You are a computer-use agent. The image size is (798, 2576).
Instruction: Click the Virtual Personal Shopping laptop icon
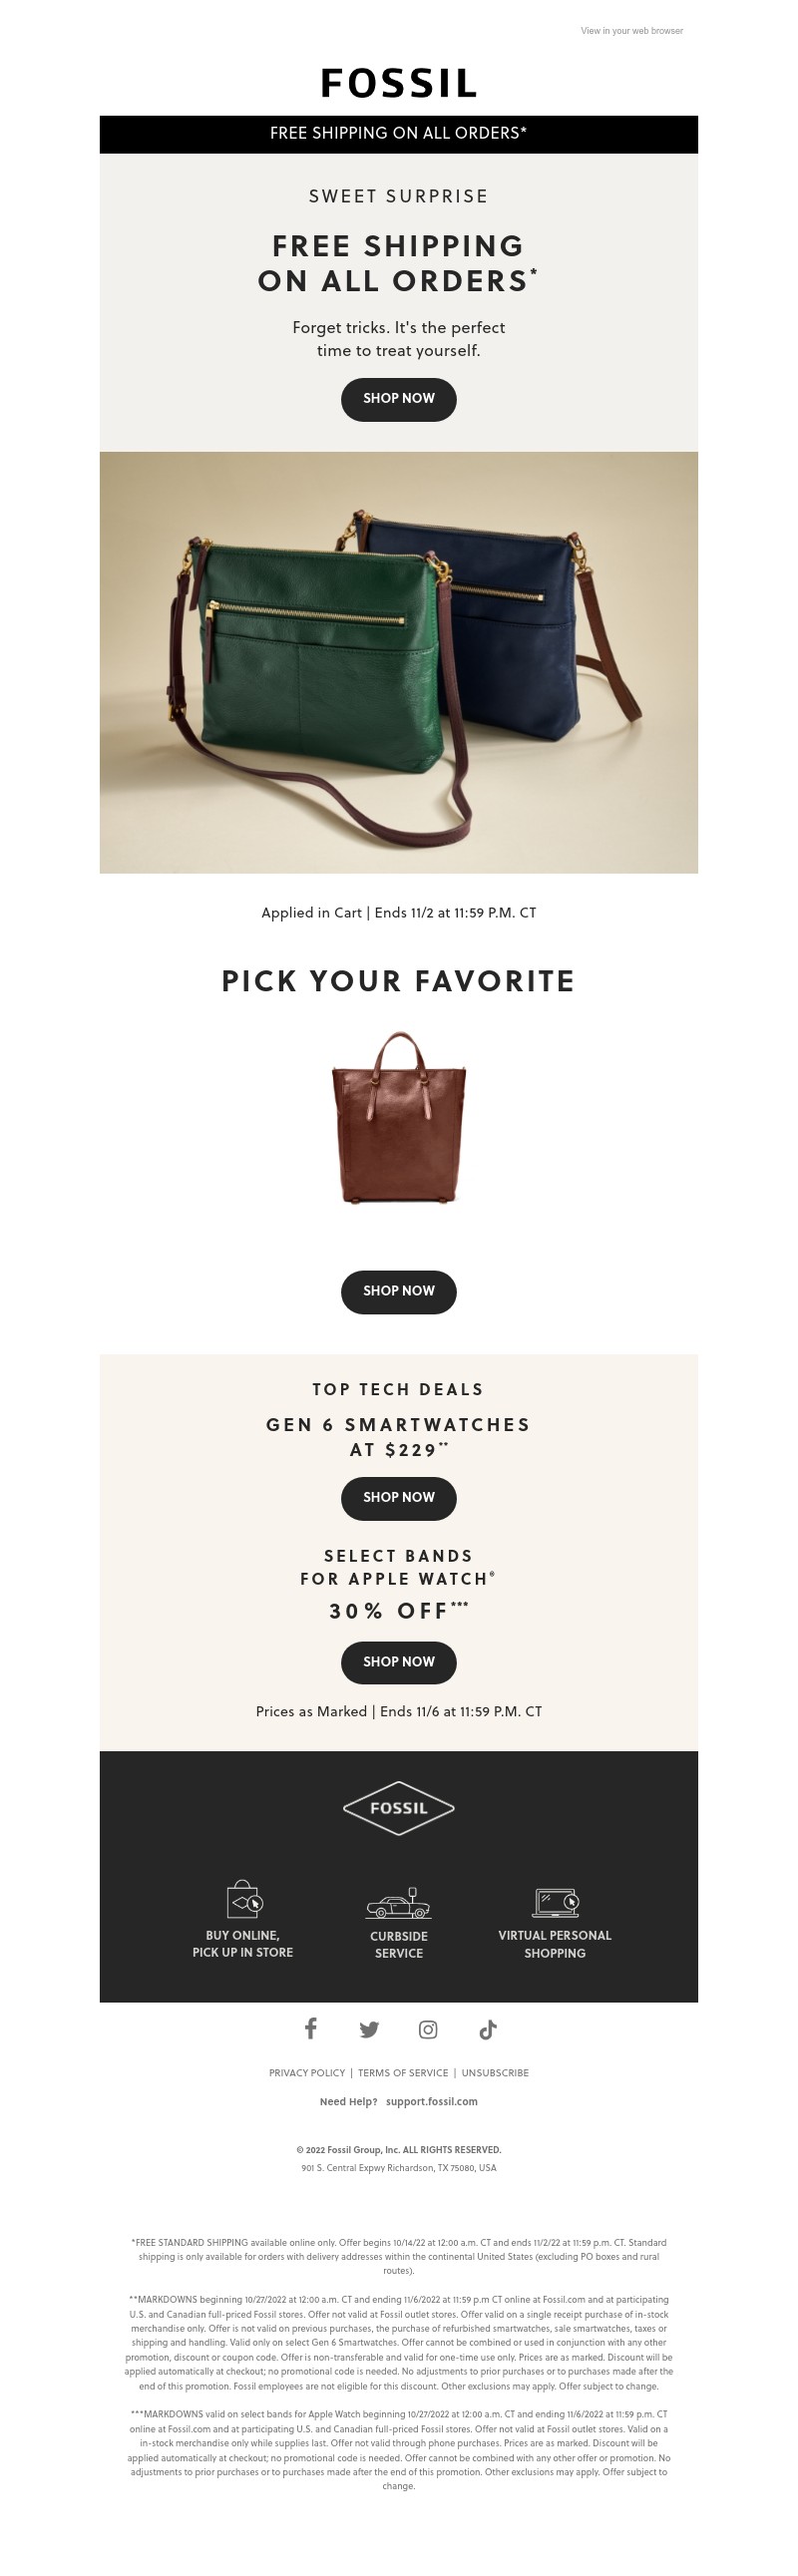(x=555, y=1901)
